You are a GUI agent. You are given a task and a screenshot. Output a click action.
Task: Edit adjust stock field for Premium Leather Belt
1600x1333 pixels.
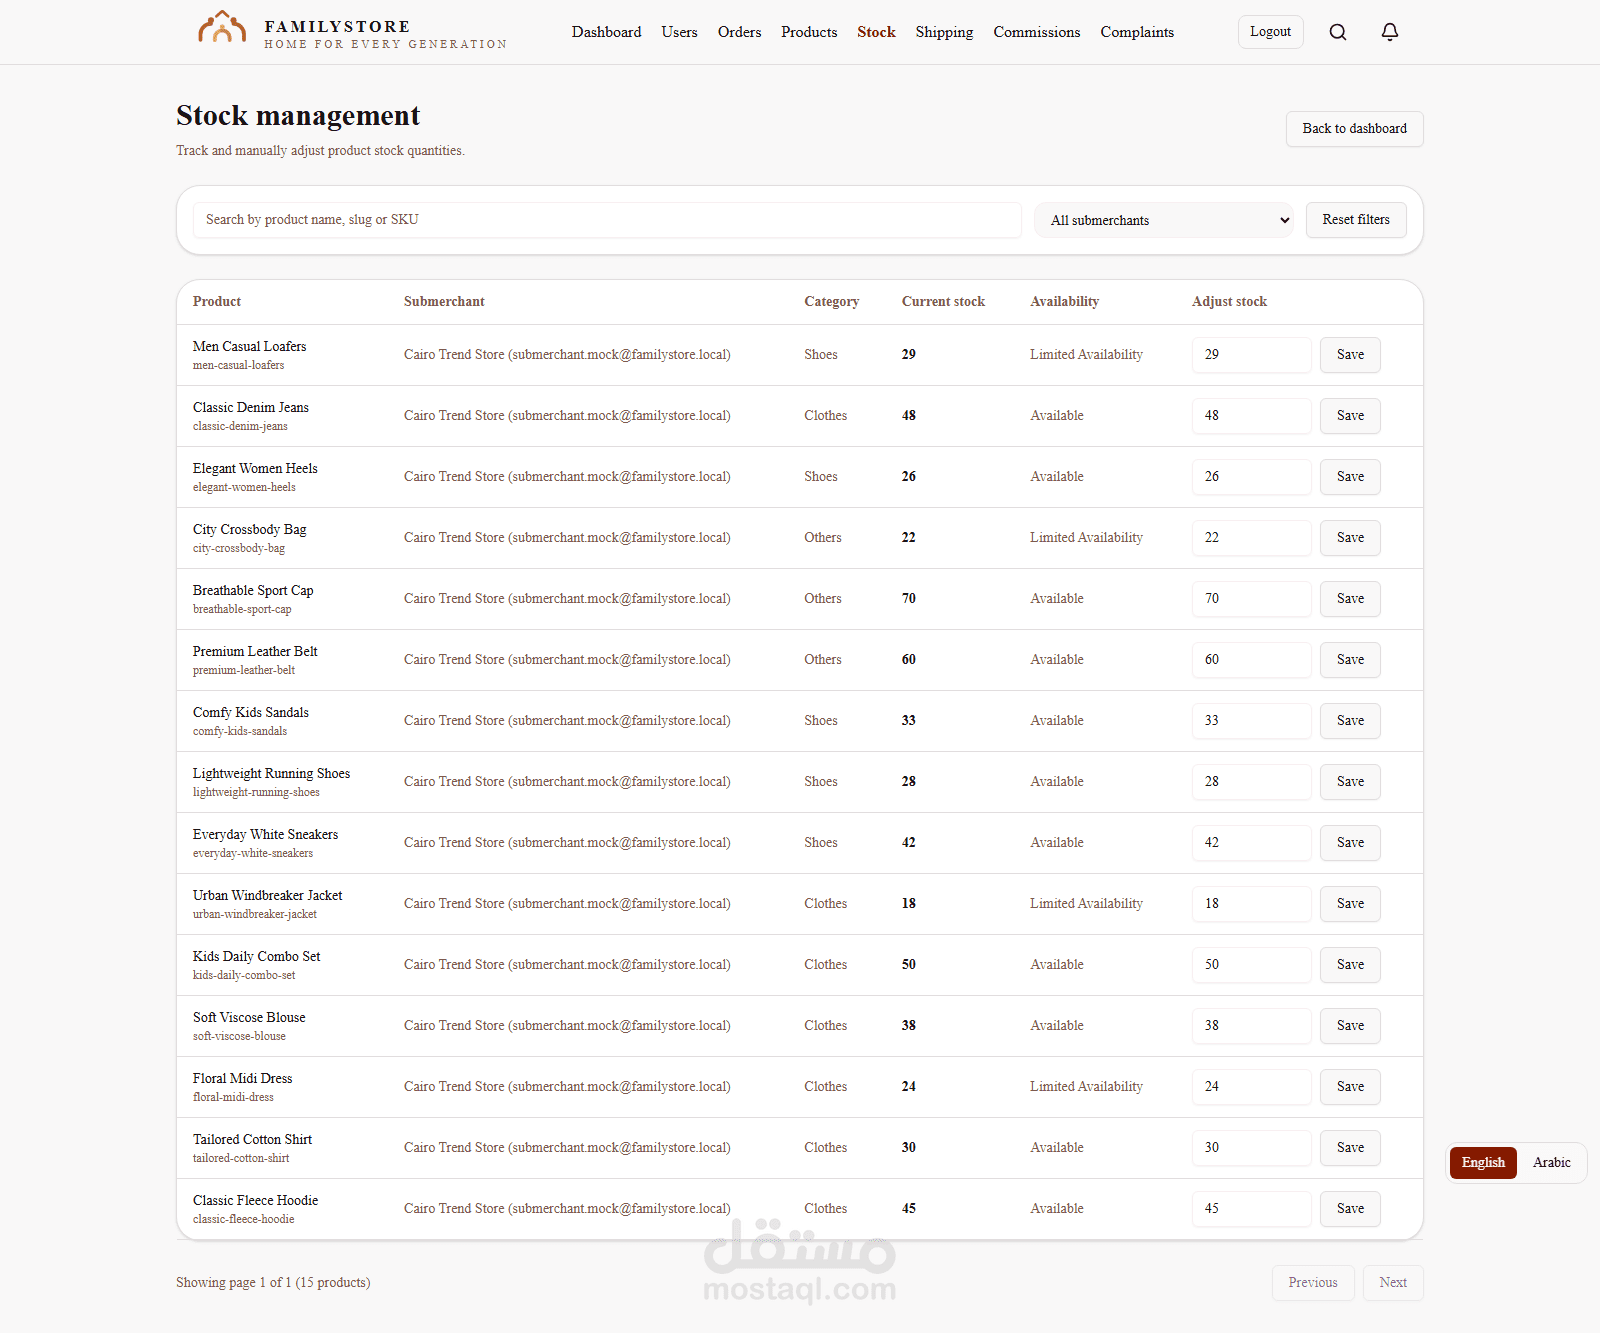pos(1251,660)
